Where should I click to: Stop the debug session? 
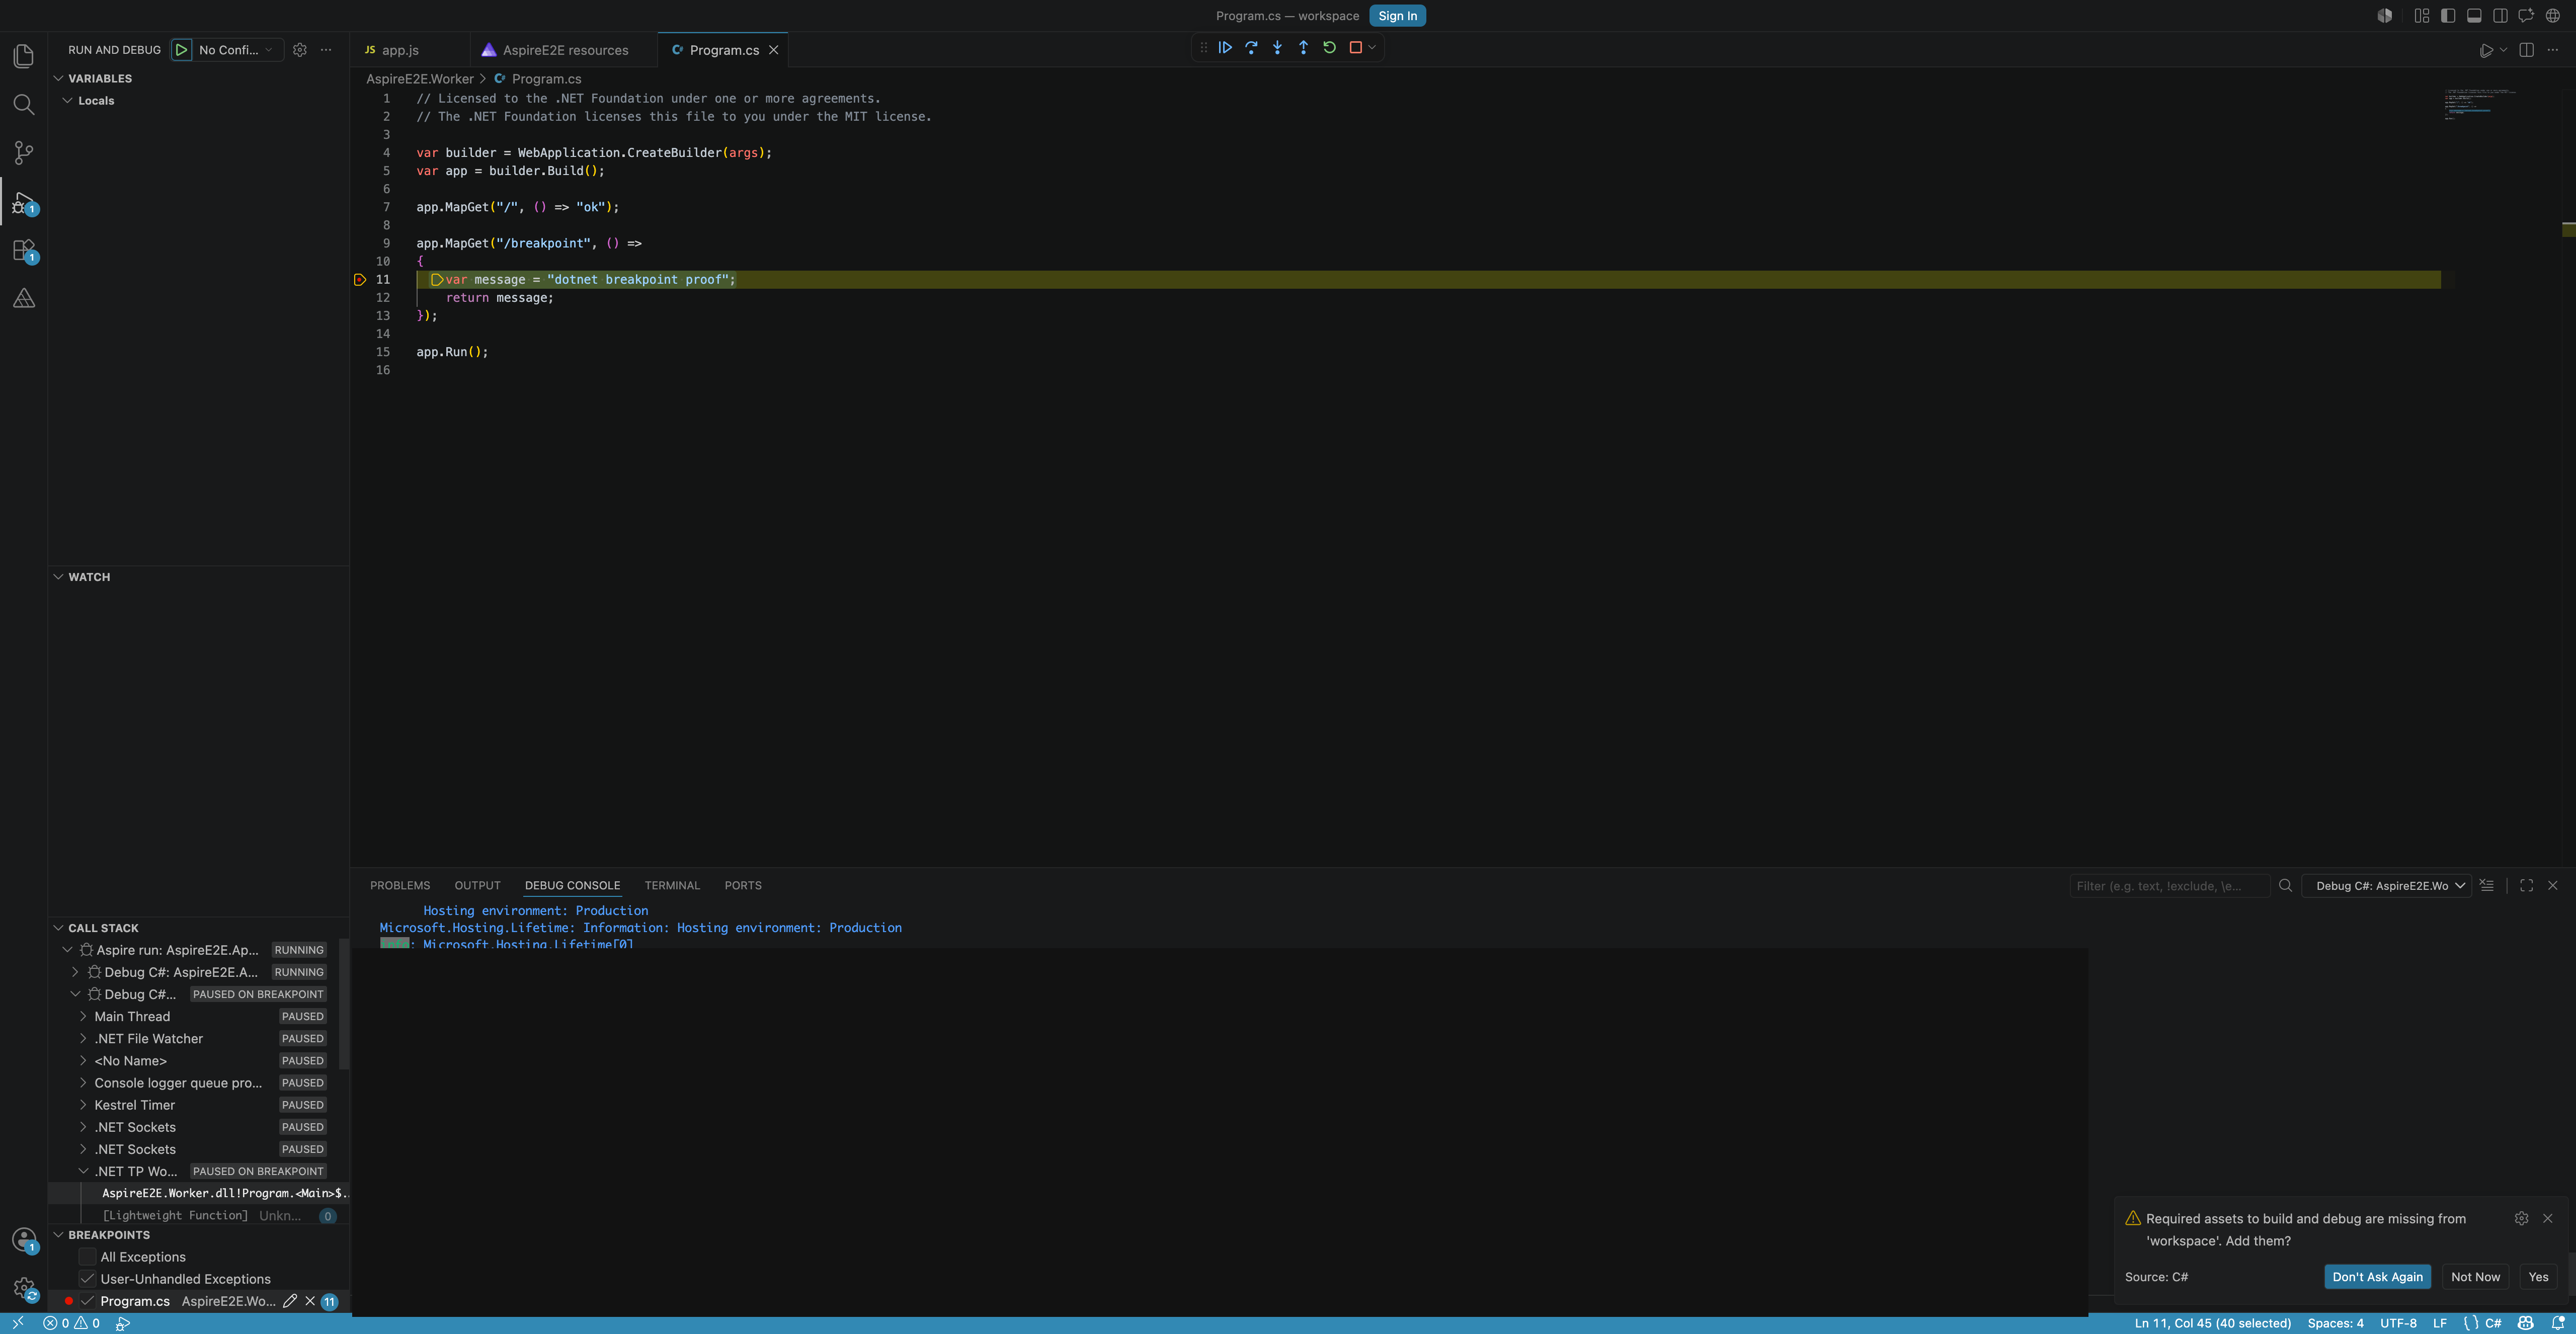click(1355, 48)
